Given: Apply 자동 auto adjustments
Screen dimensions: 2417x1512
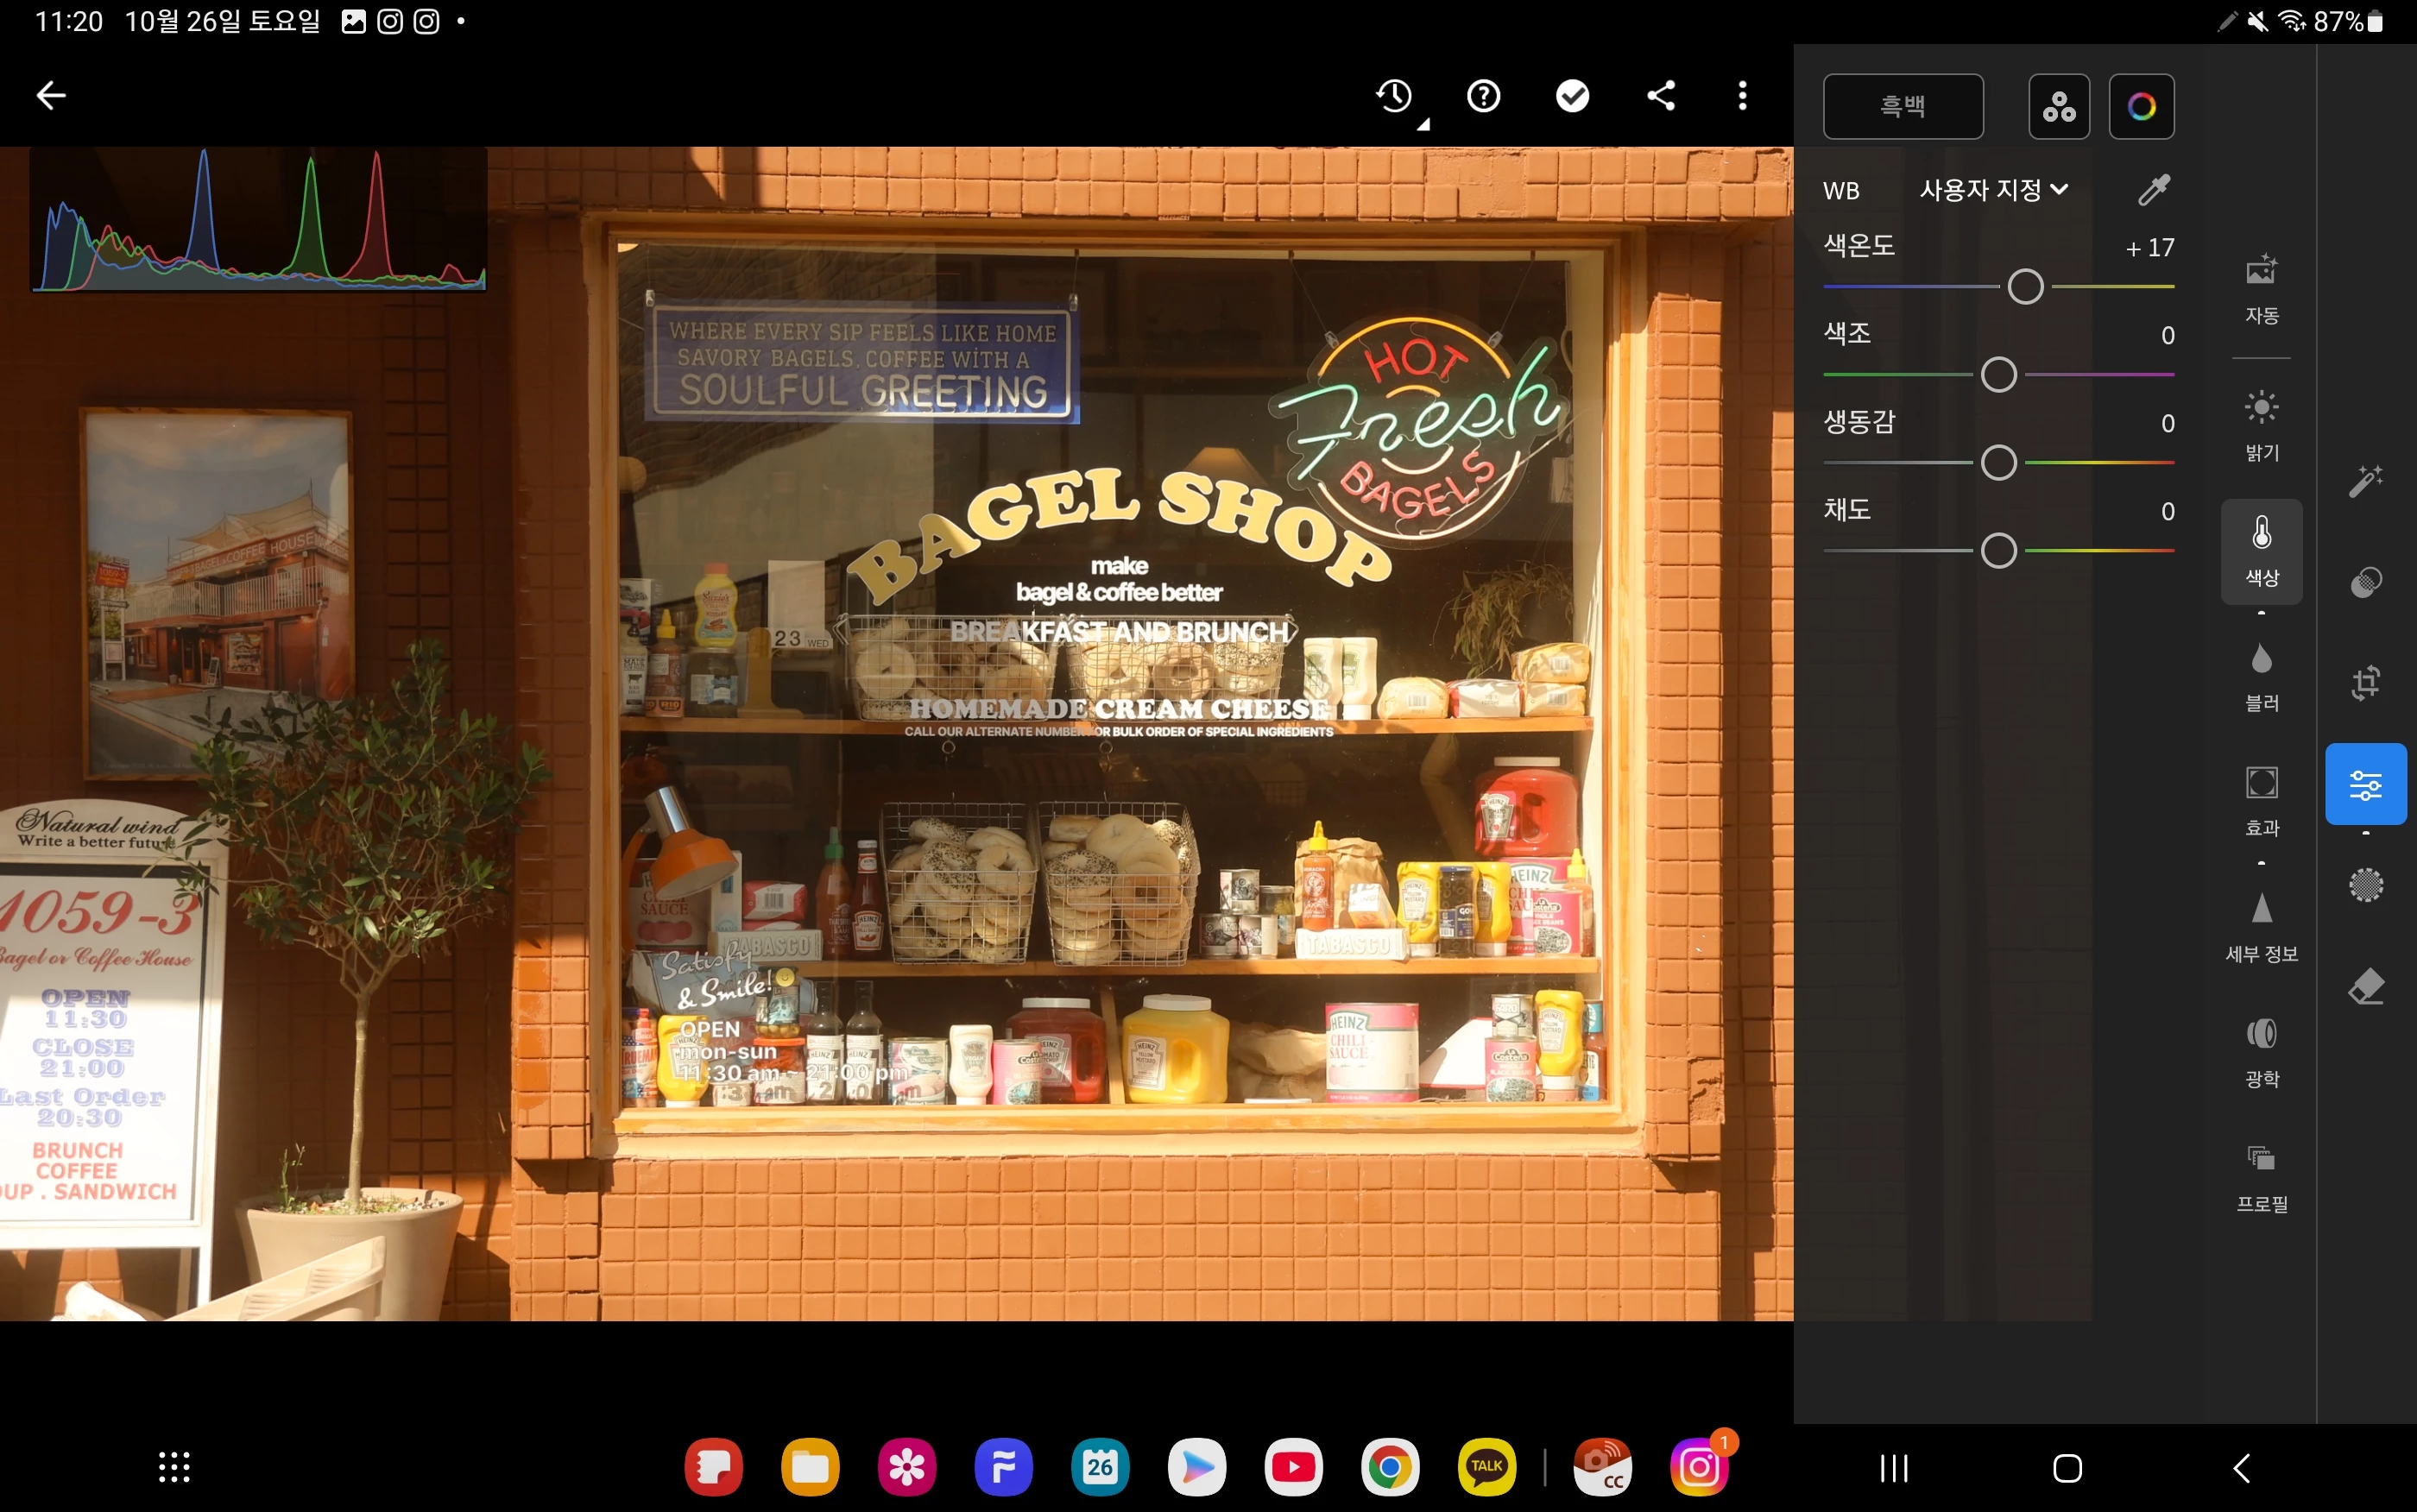Looking at the screenshot, I should point(2261,288).
